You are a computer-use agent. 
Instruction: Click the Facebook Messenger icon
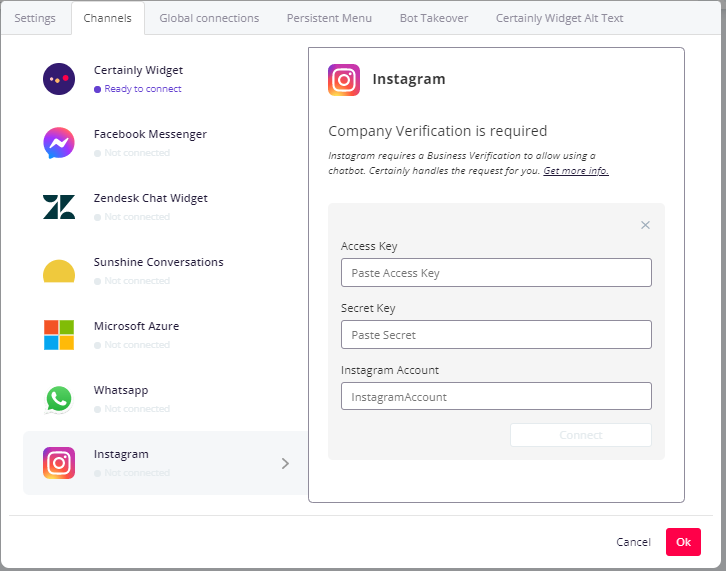tap(59, 143)
